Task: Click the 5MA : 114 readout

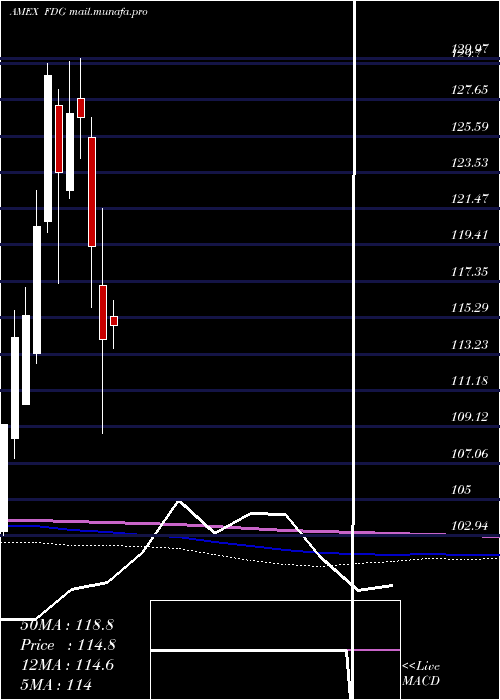Action: click(56, 684)
